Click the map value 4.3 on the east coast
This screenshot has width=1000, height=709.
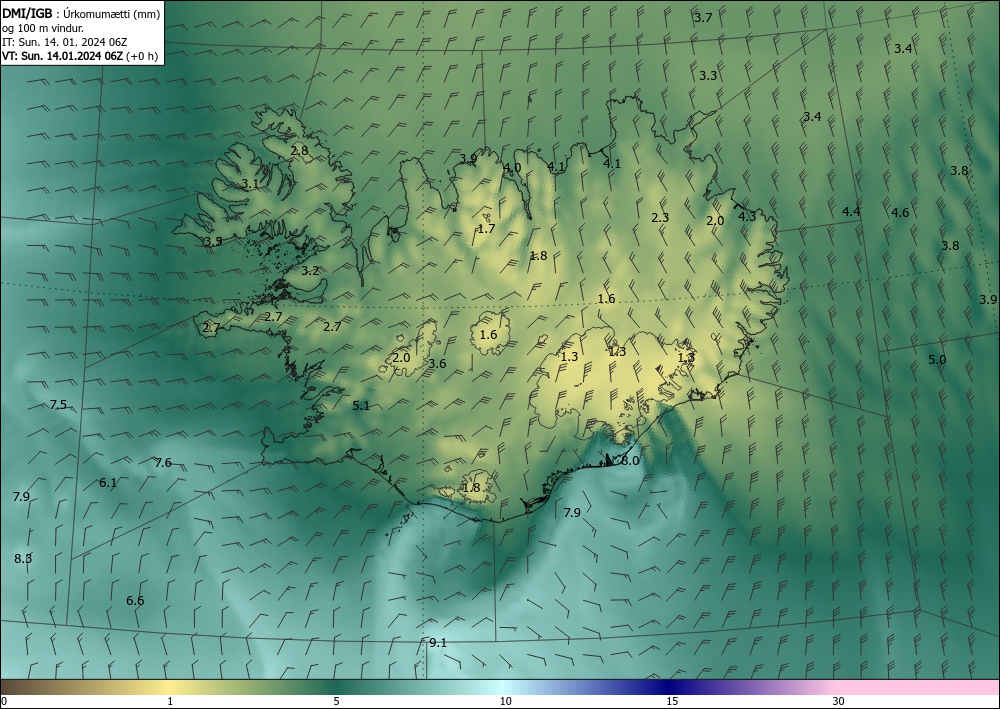747,216
